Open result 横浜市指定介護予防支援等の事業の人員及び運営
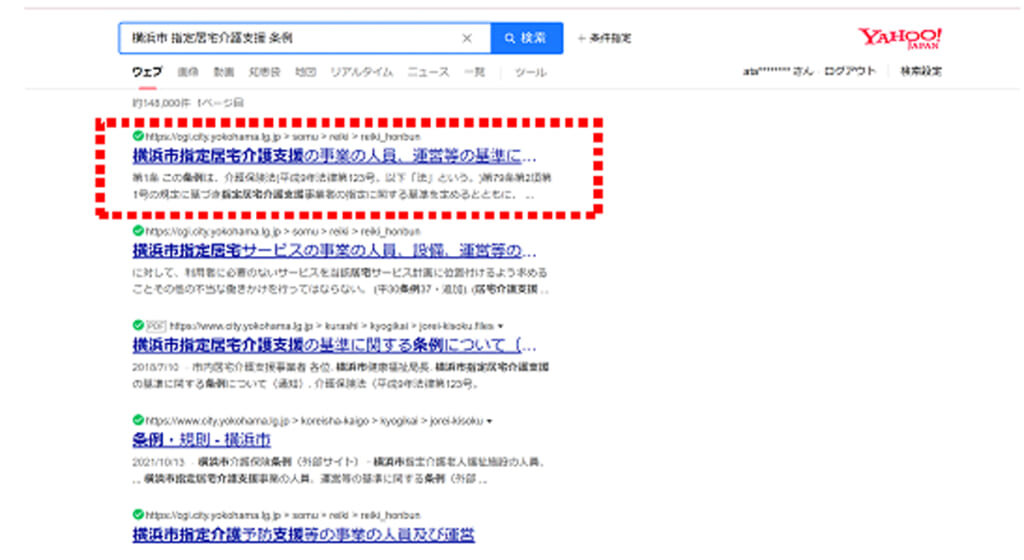This screenshot has width=1024, height=560. point(304,535)
